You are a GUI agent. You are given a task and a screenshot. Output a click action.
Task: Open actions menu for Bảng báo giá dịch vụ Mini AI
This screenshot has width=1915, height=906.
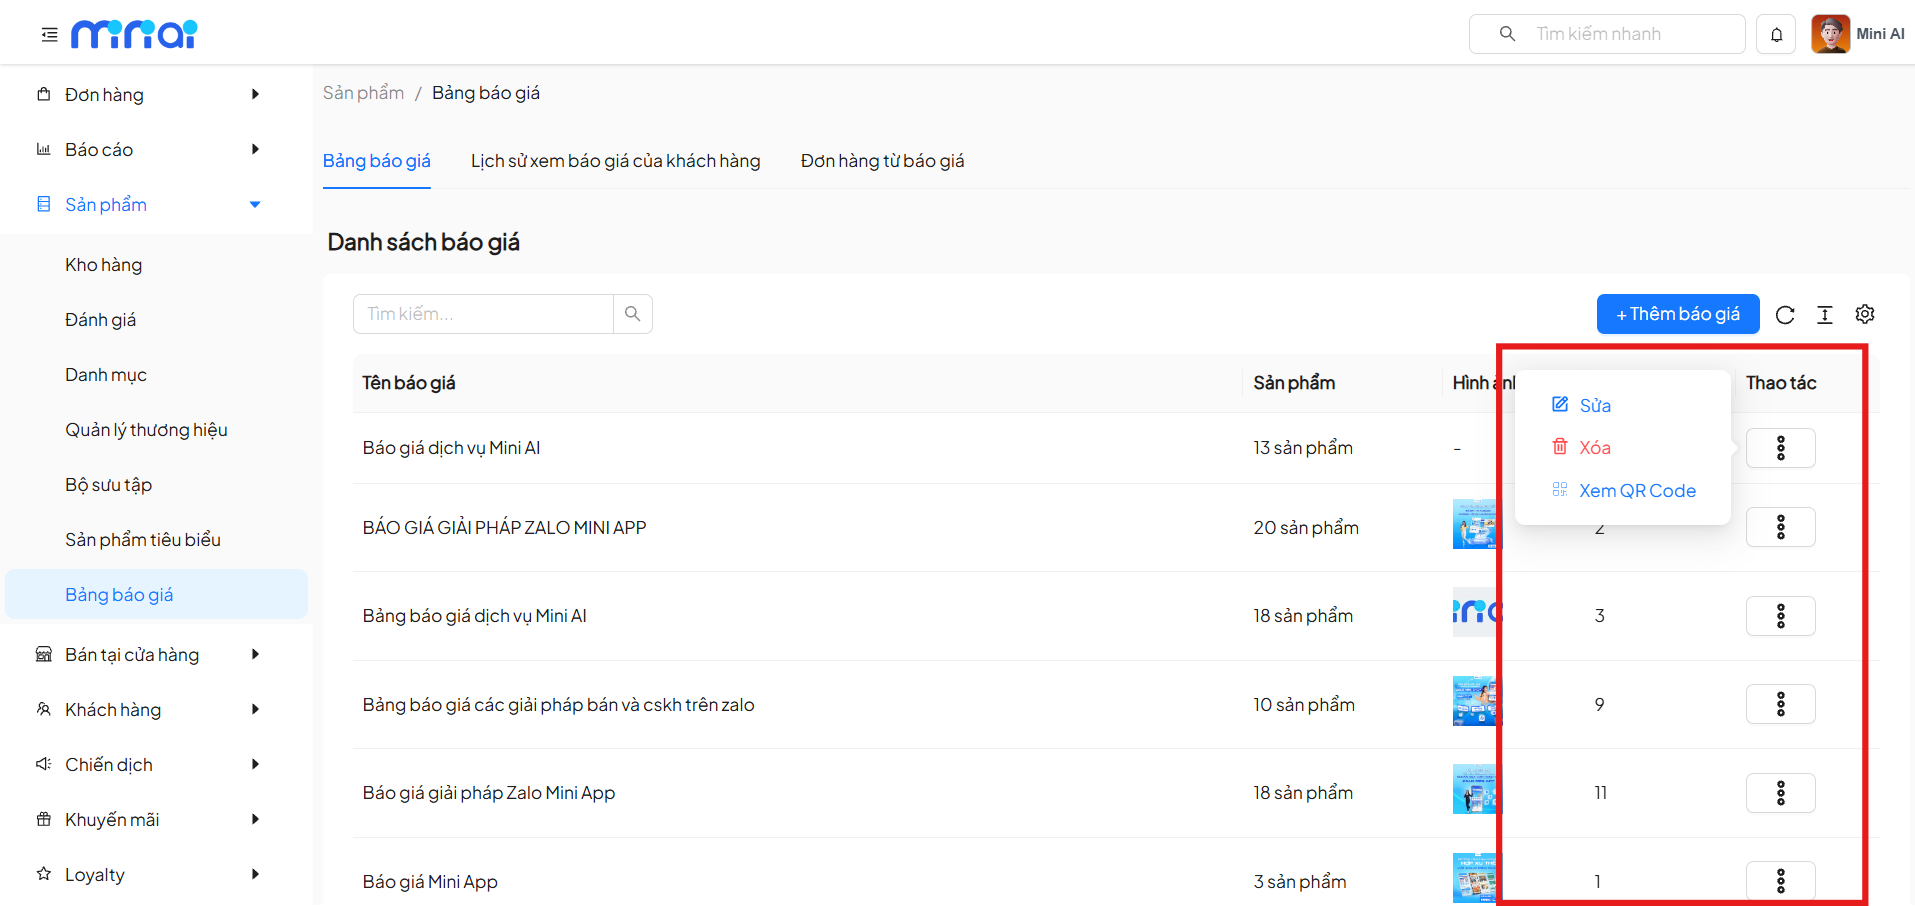[x=1780, y=616]
